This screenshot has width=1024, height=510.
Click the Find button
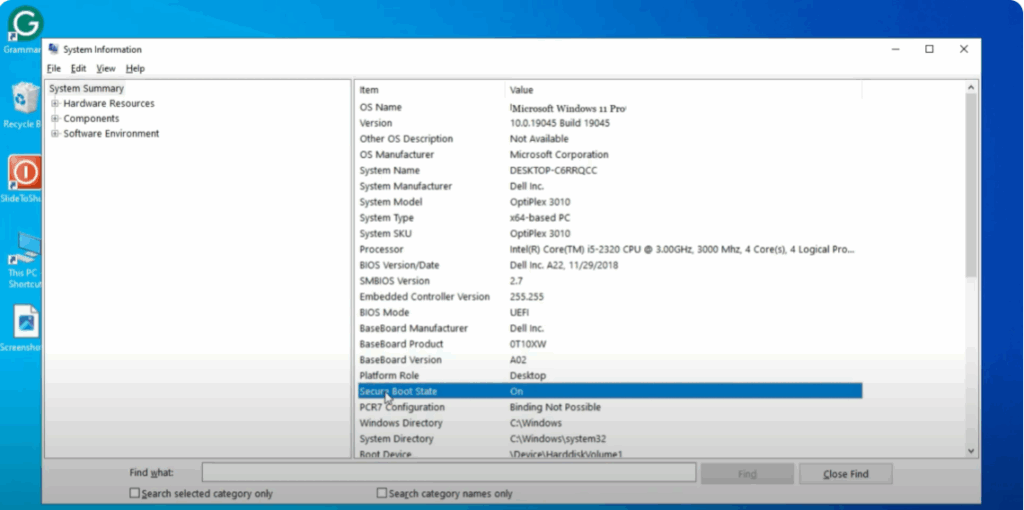(x=747, y=474)
